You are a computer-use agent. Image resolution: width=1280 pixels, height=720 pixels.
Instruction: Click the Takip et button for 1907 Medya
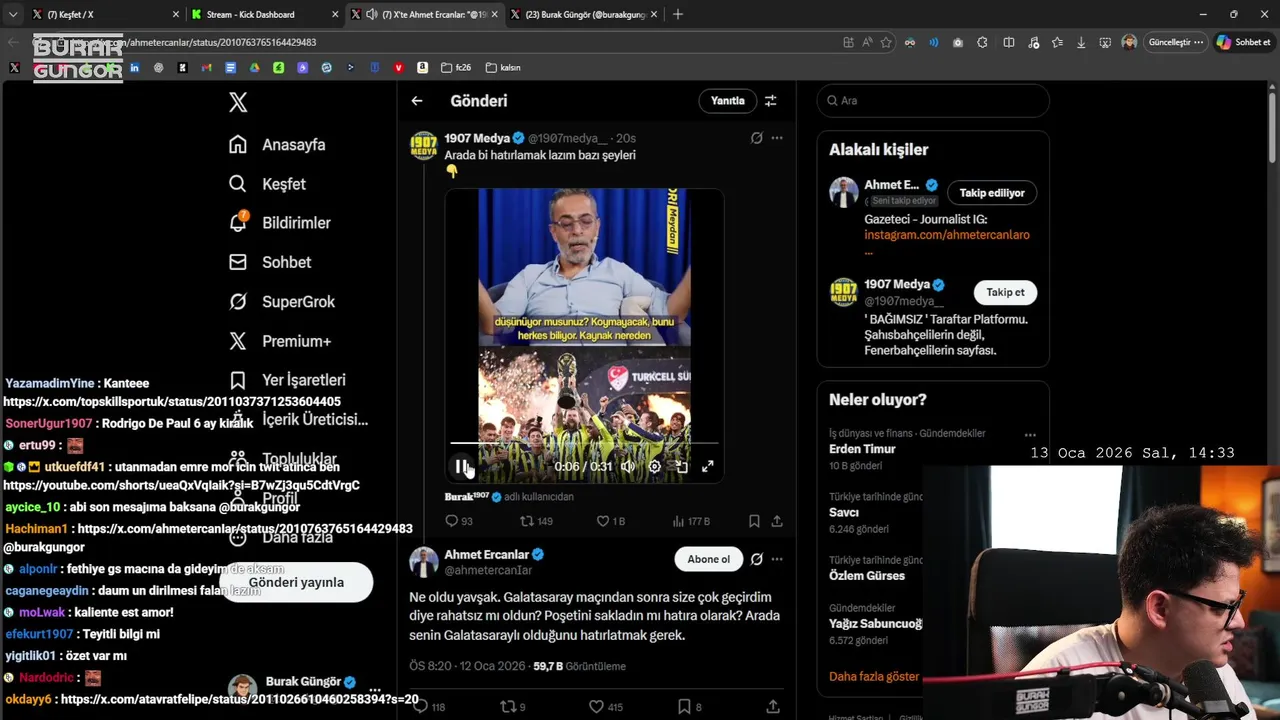click(x=1005, y=292)
